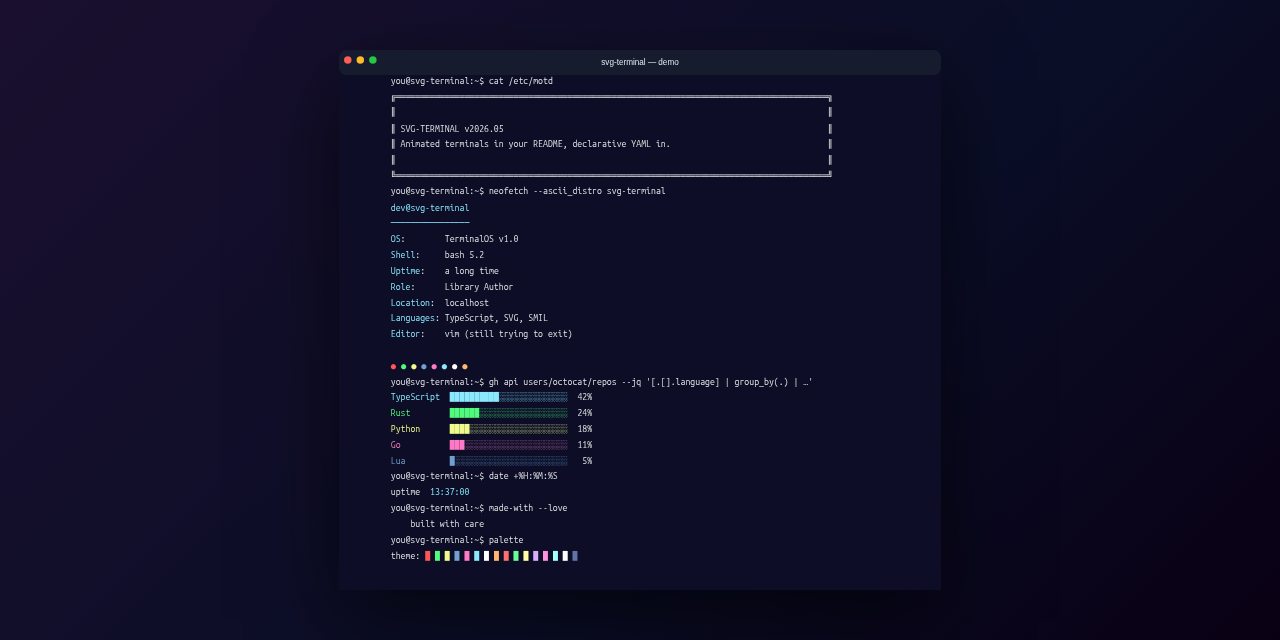Click 'TypeScript, SVG, SMIL' Languages value
The width and height of the screenshot is (1280, 640).
coord(496,318)
